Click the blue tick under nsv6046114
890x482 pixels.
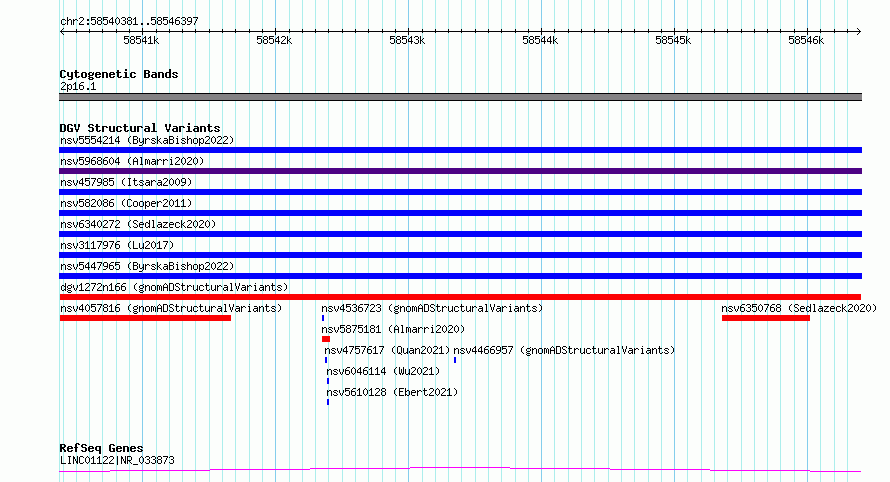coord(328,381)
